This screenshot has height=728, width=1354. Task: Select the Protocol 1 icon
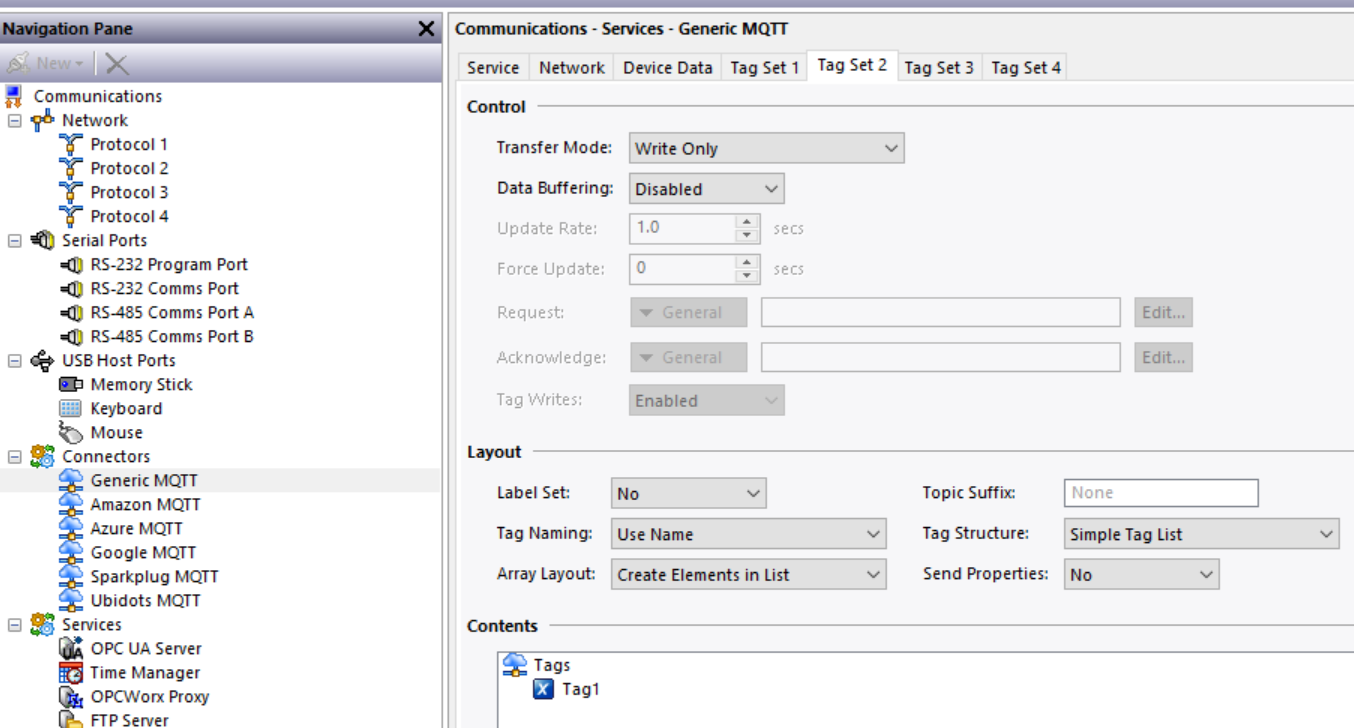[70, 144]
